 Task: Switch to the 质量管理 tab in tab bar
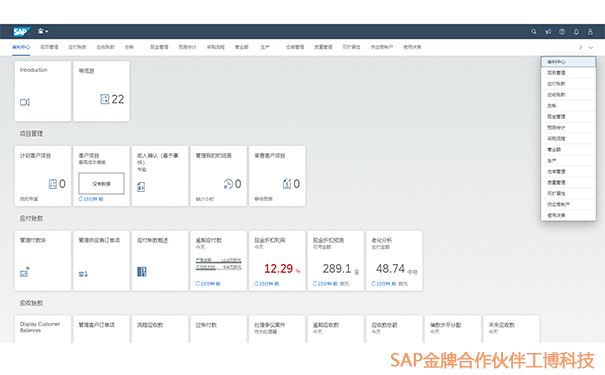pyautogui.click(x=323, y=47)
